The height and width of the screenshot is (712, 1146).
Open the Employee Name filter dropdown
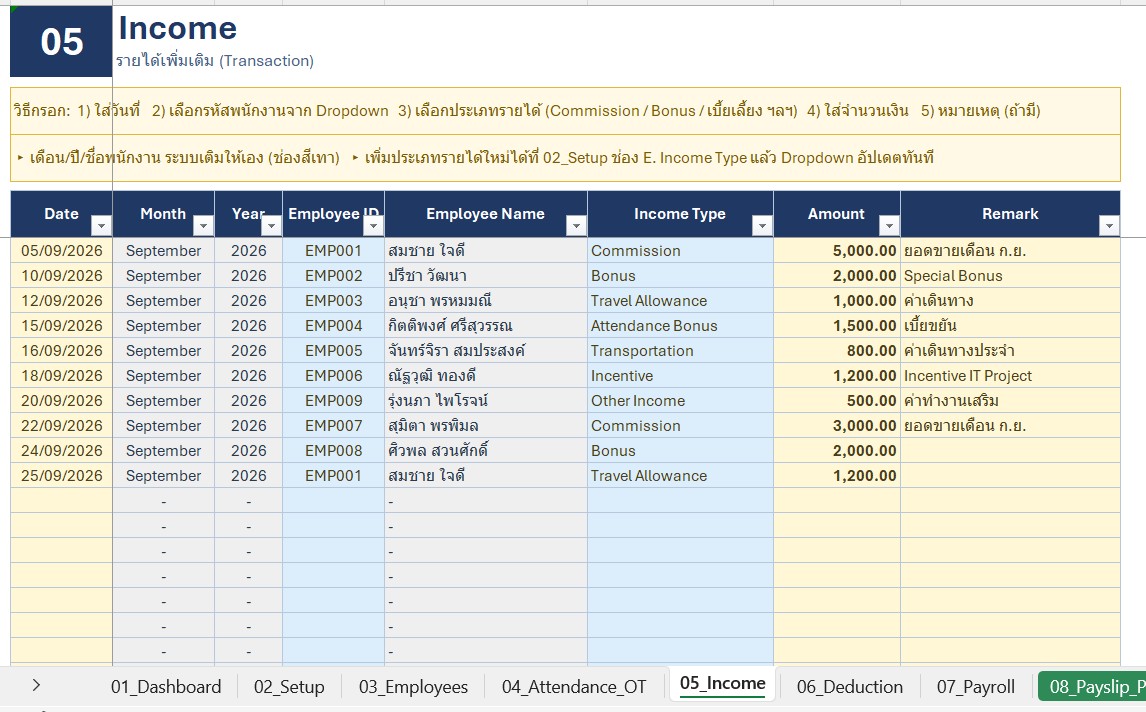[x=577, y=226]
